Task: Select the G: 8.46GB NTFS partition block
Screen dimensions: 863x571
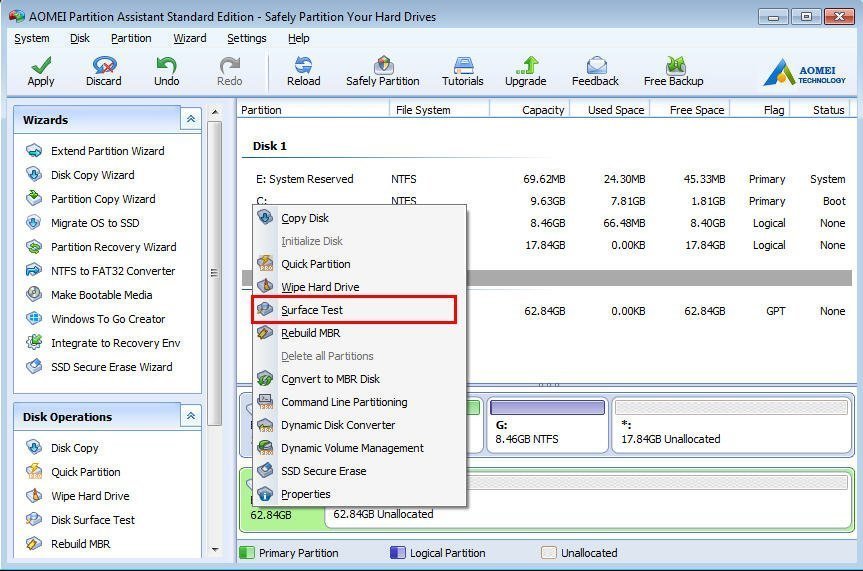Action: coord(548,425)
